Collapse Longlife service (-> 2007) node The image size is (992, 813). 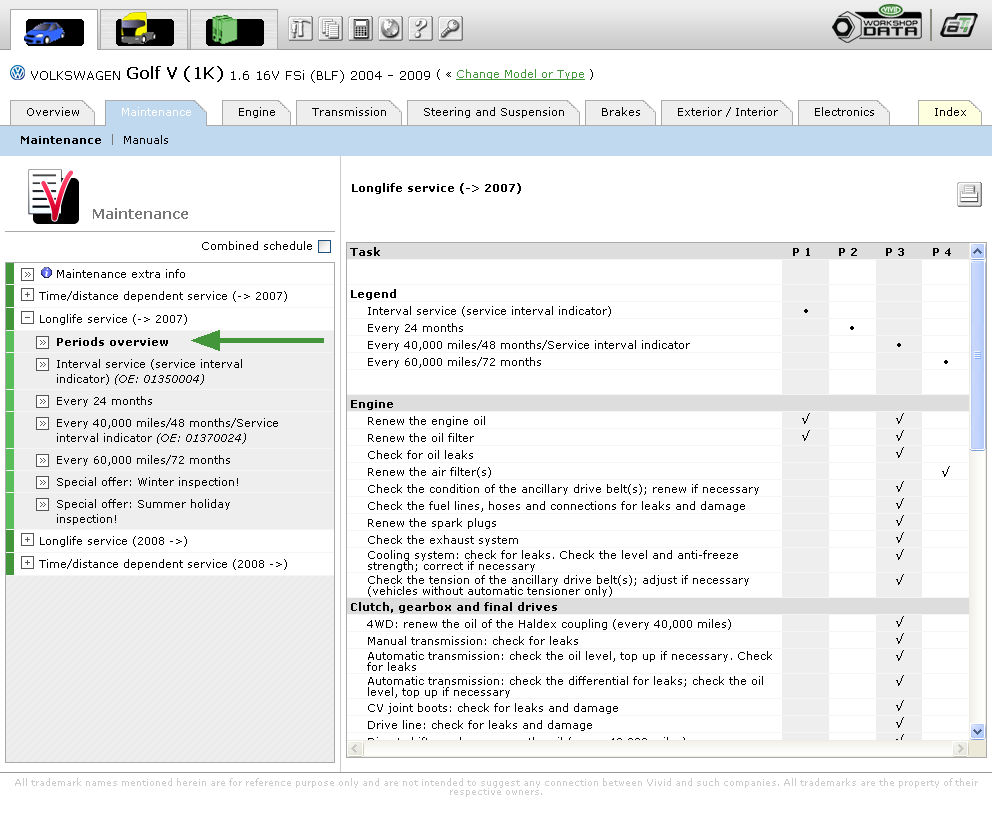pyautogui.click(x=27, y=318)
